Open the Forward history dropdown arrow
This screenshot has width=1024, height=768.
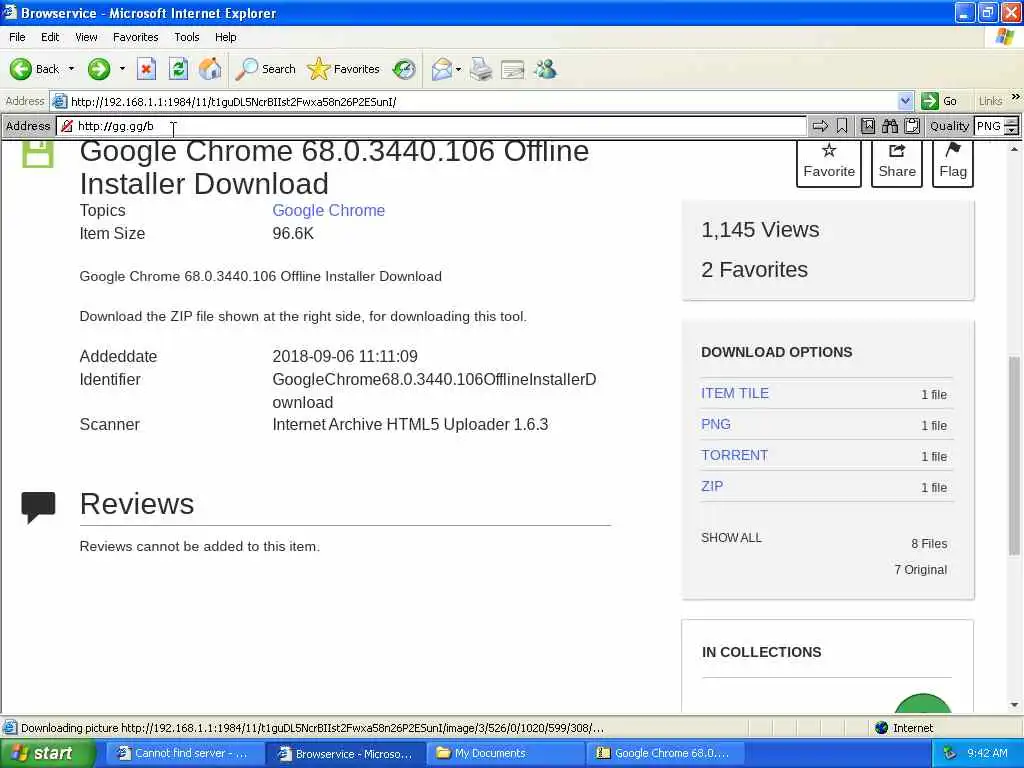[122, 69]
